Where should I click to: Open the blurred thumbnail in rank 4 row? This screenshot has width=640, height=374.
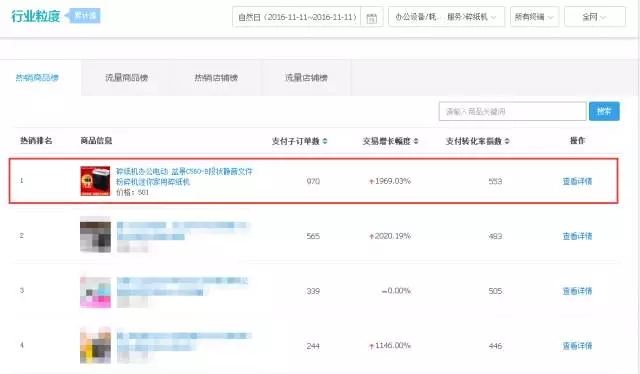95,346
